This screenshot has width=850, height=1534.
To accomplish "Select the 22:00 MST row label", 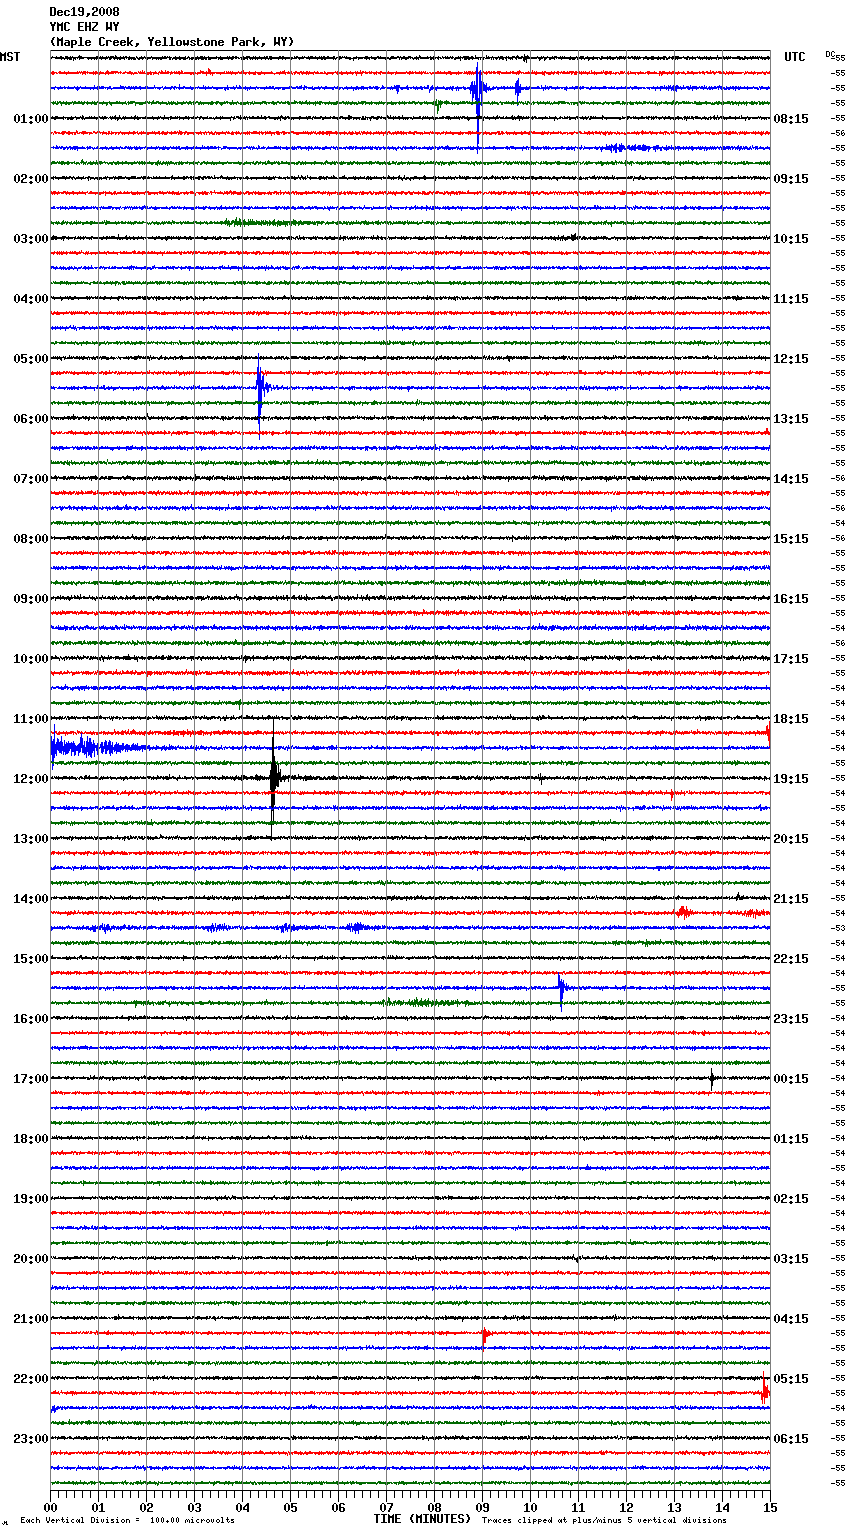I will 31,1379.
